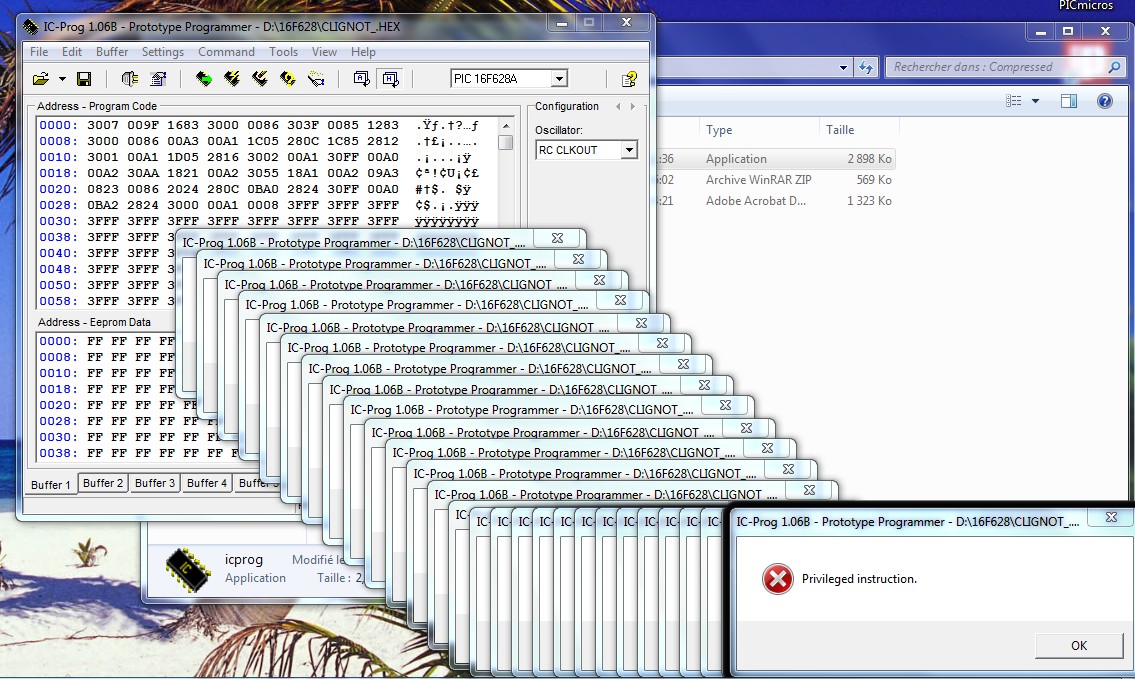1135x679 pixels.
Task: Switch to the Hex view icon
Action: [x=390, y=78]
